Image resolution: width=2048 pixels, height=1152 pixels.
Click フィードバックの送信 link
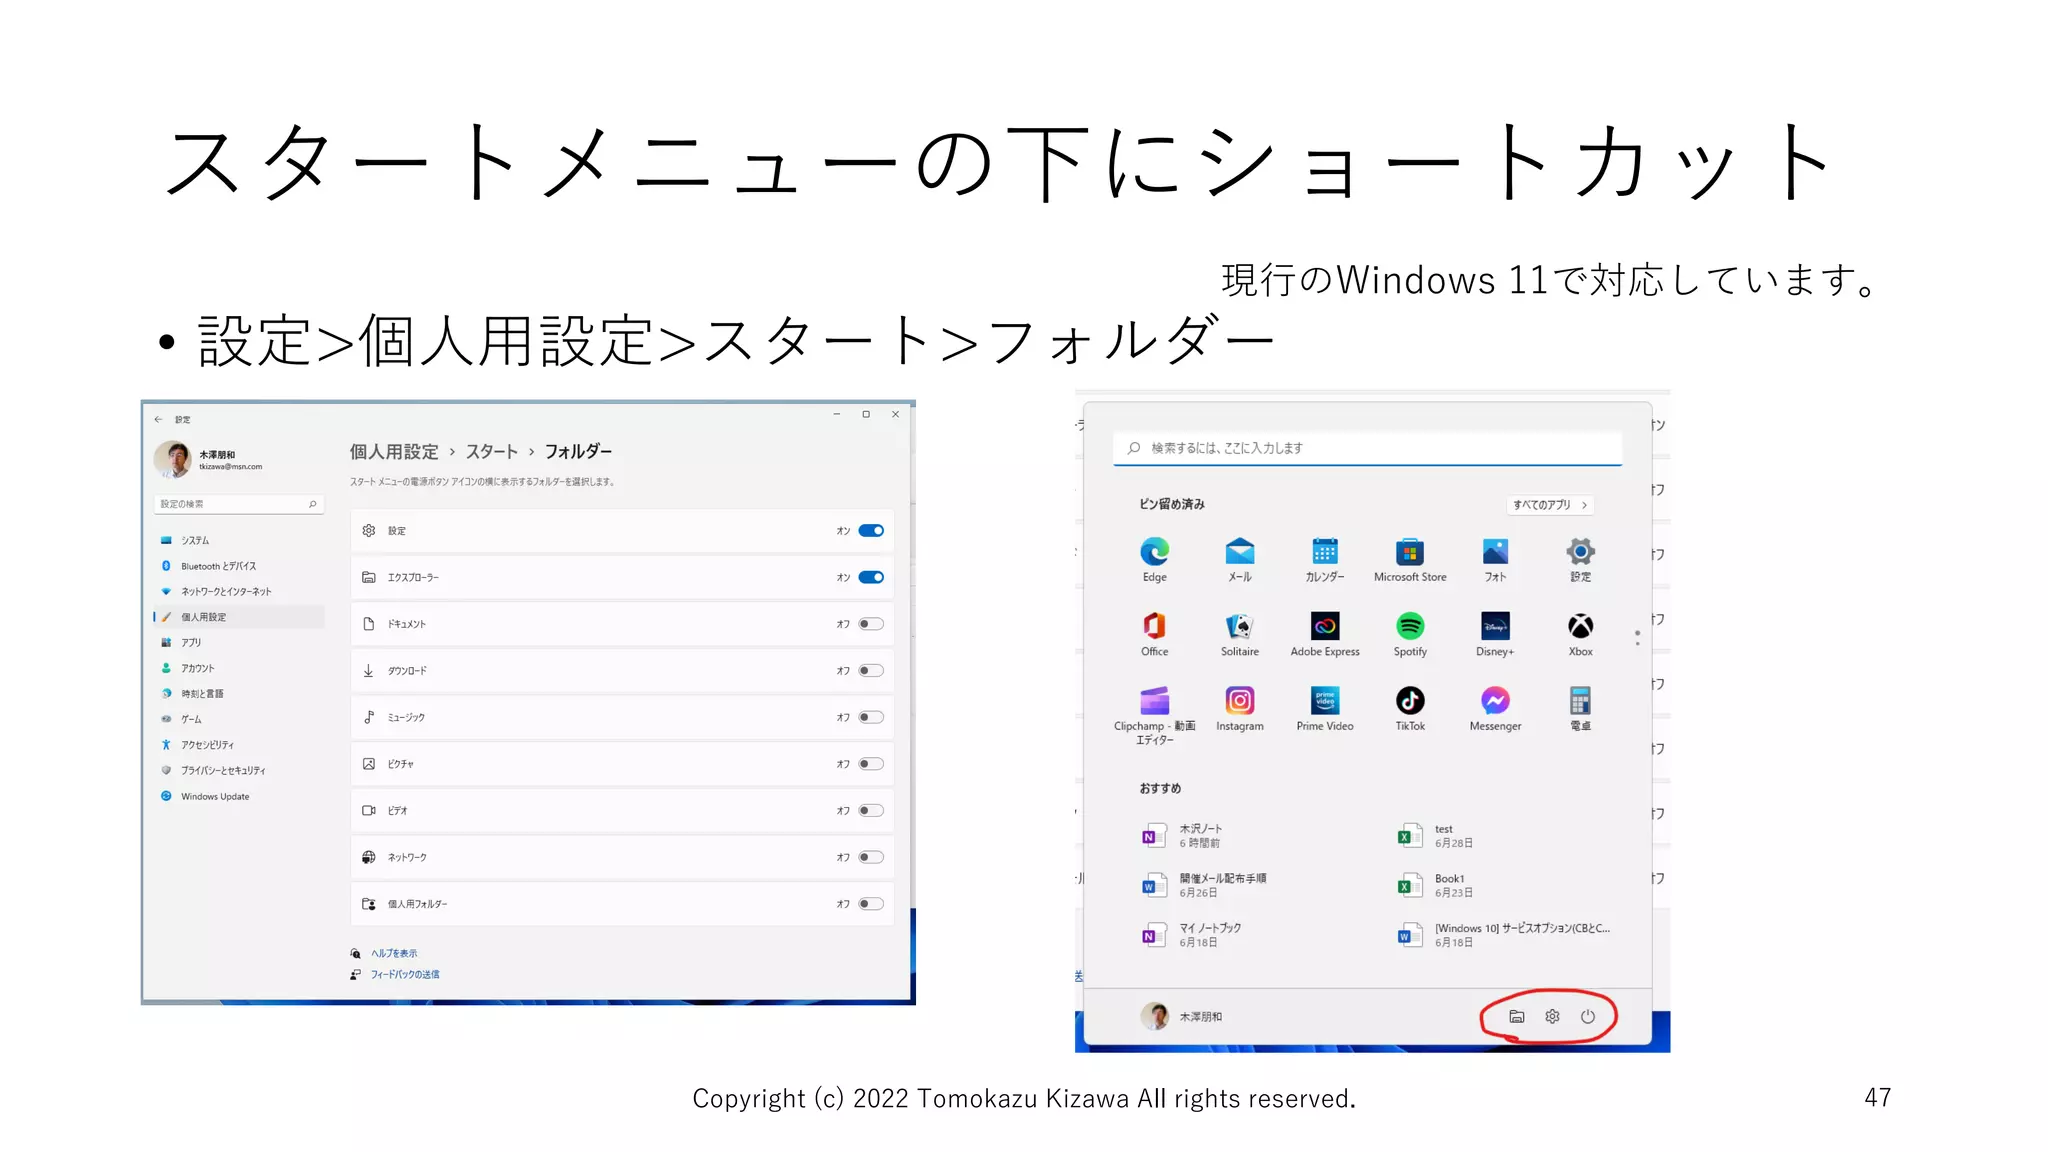tap(405, 975)
